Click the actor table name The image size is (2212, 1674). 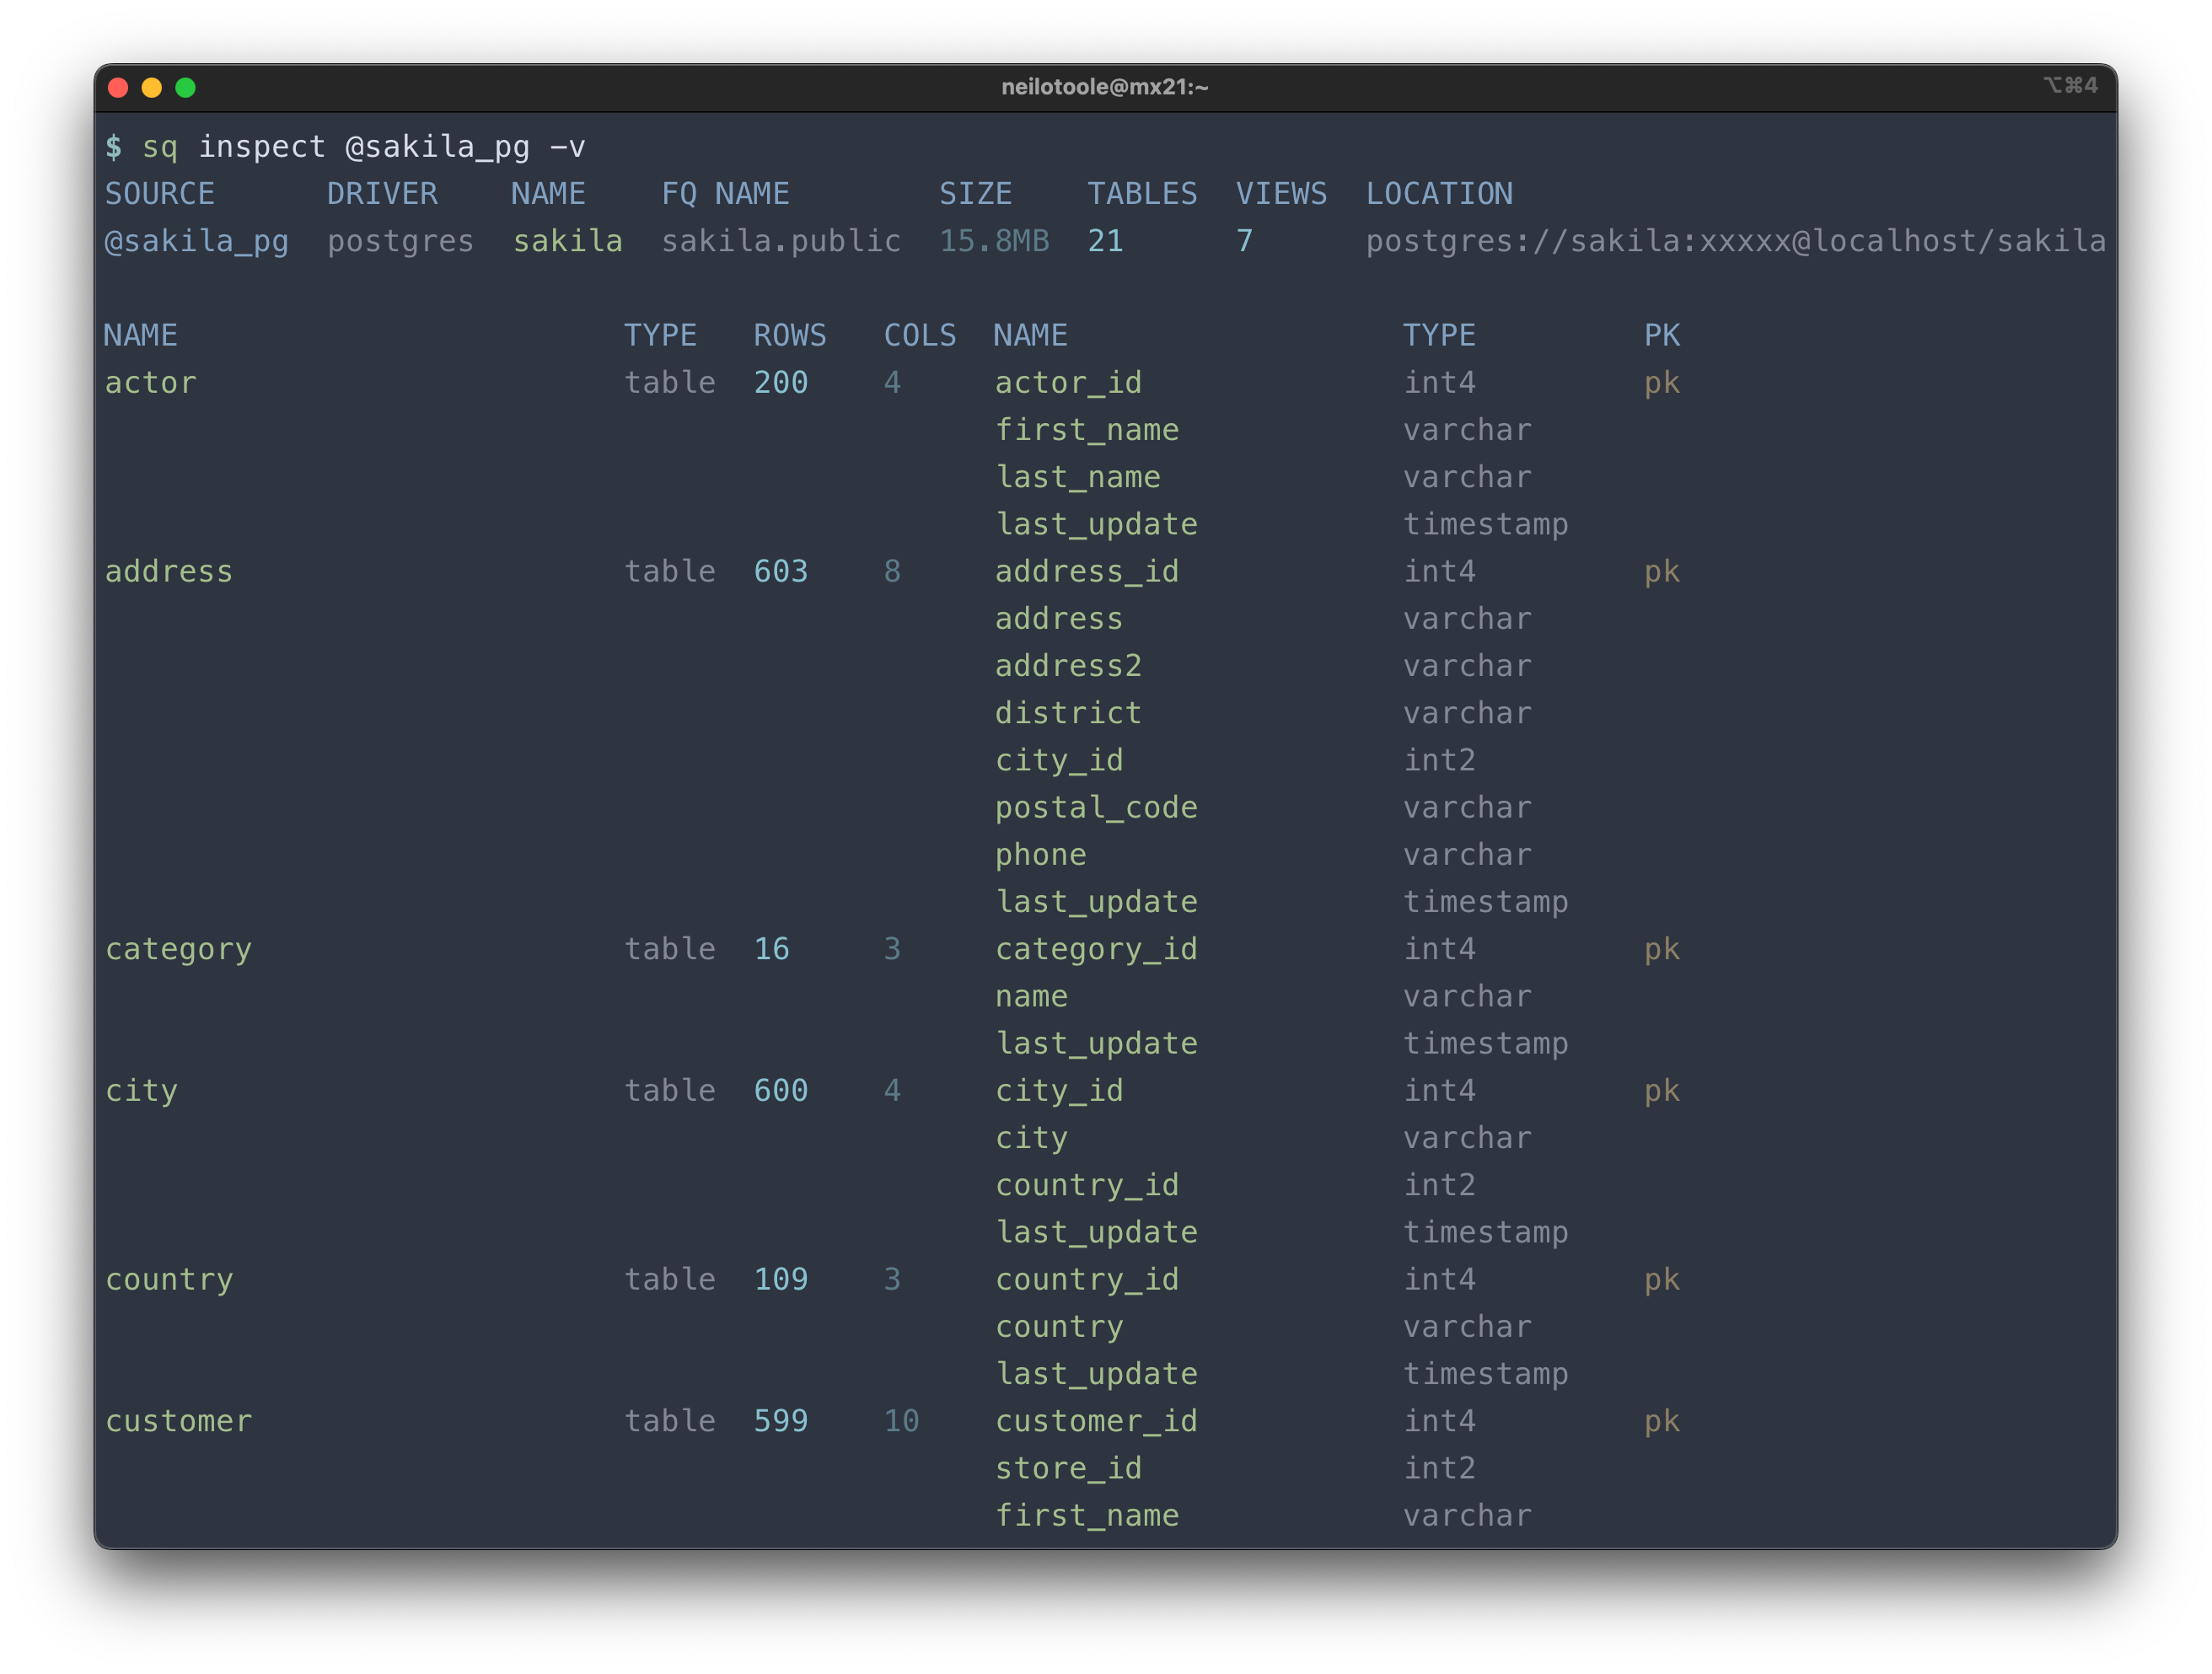tap(151, 382)
